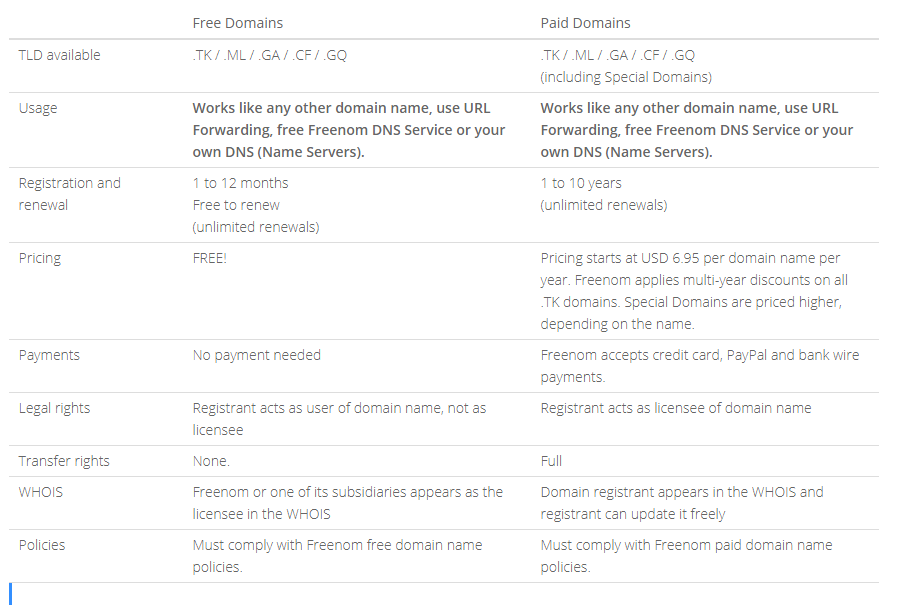Select the Pricing row label
The image size is (899, 613).
40,258
